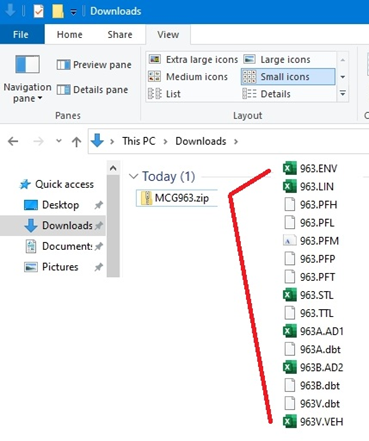Click This PC in address bar
Screen dimensions: 369x441
[x=139, y=141]
